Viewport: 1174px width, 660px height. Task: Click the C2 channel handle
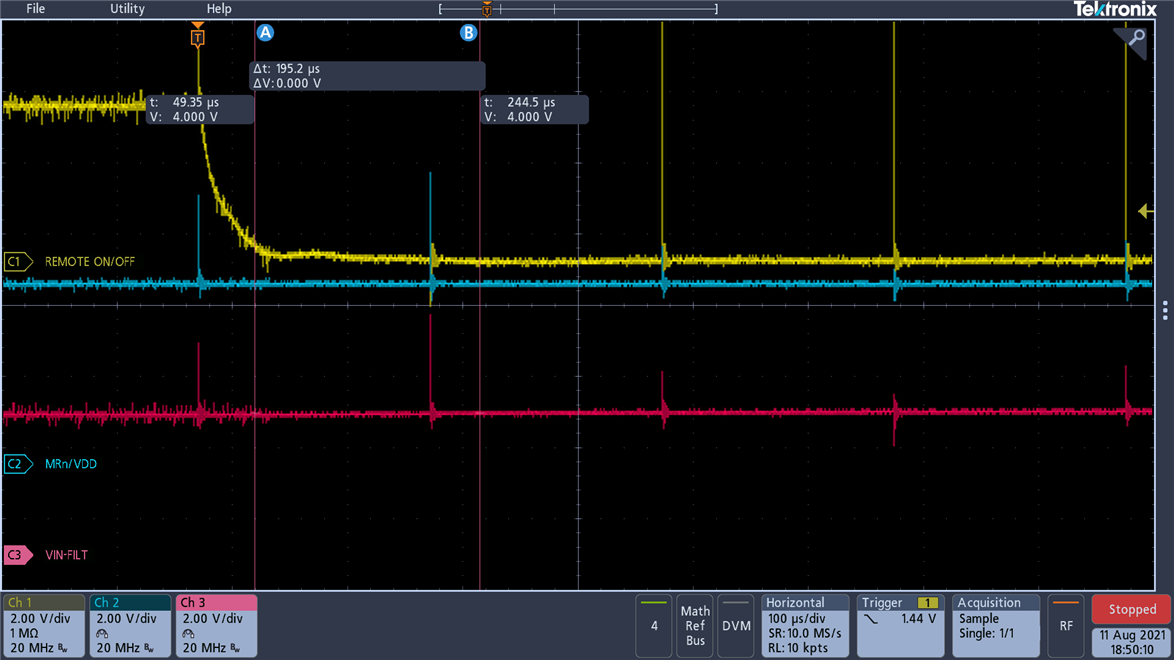coord(19,464)
